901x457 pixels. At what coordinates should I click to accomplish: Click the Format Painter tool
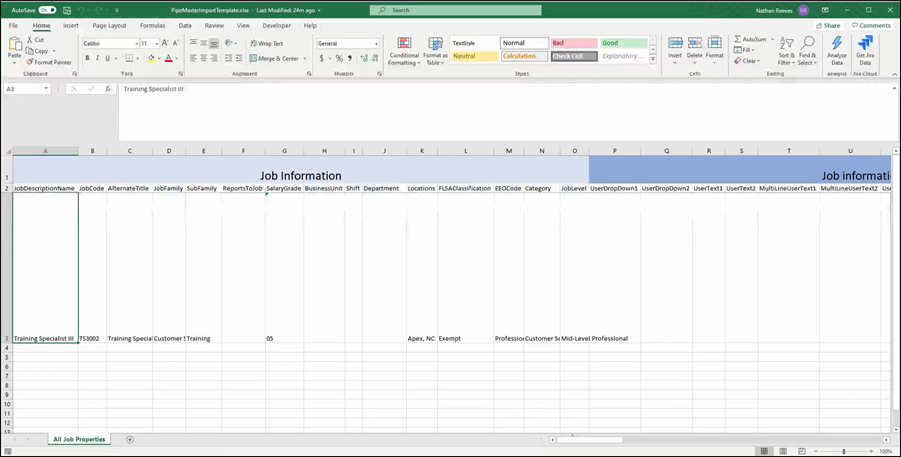[51, 62]
